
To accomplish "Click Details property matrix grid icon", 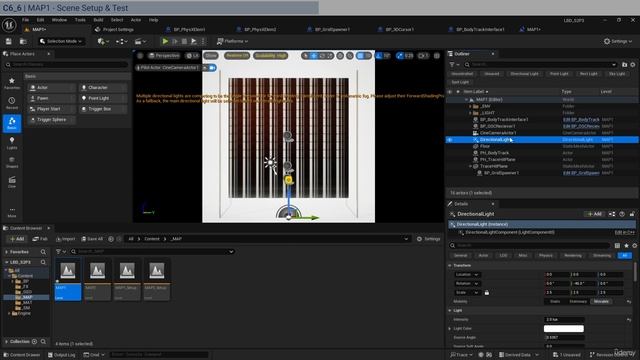I will [617, 245].
